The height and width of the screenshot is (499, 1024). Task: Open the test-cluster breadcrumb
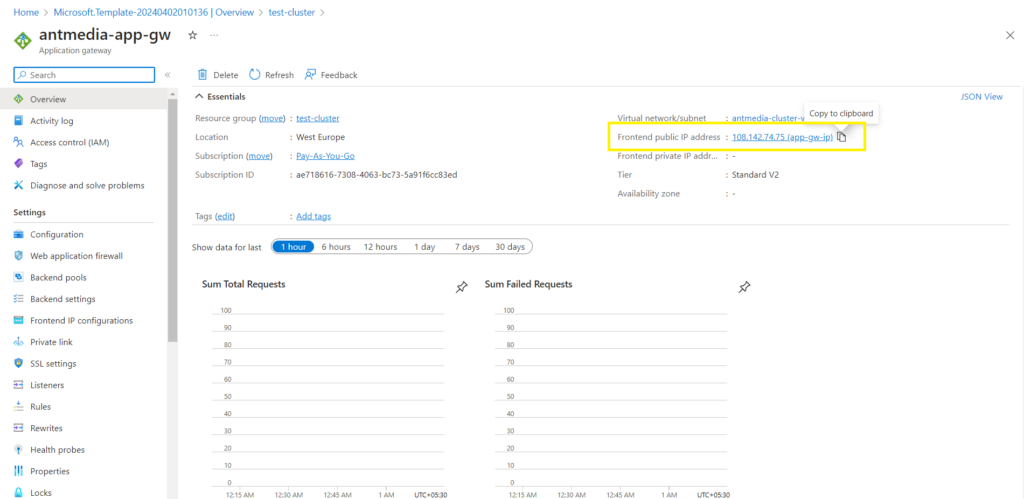pos(291,12)
